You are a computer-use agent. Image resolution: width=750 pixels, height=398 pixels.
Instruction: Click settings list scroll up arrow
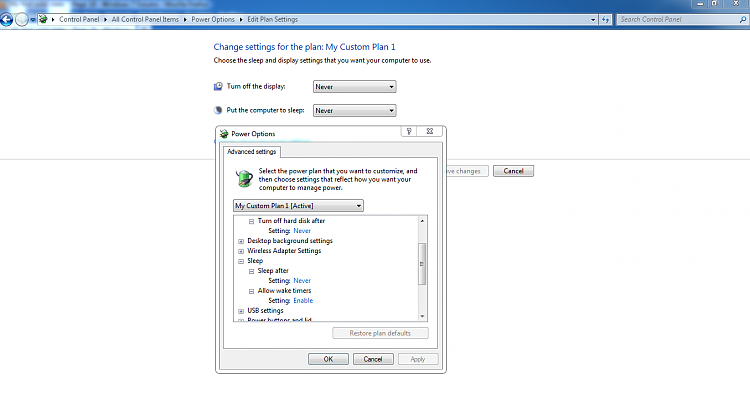click(x=422, y=221)
